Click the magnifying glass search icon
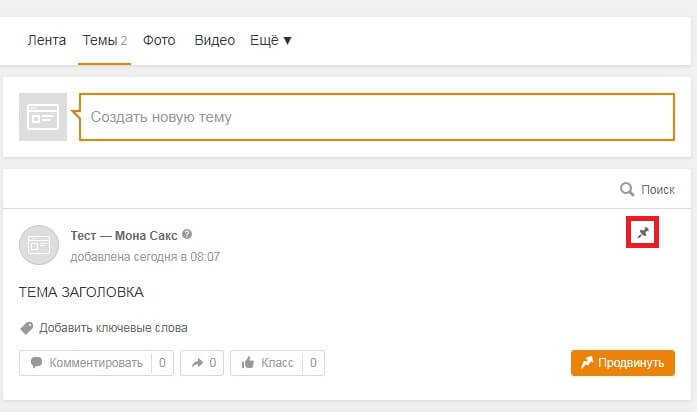This screenshot has height=412, width=697. [x=627, y=189]
